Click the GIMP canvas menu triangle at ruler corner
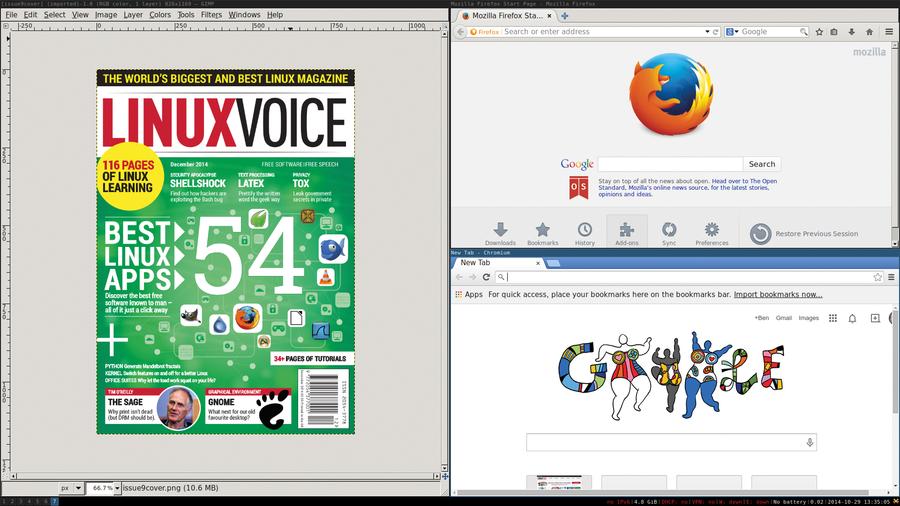 click(6, 26)
